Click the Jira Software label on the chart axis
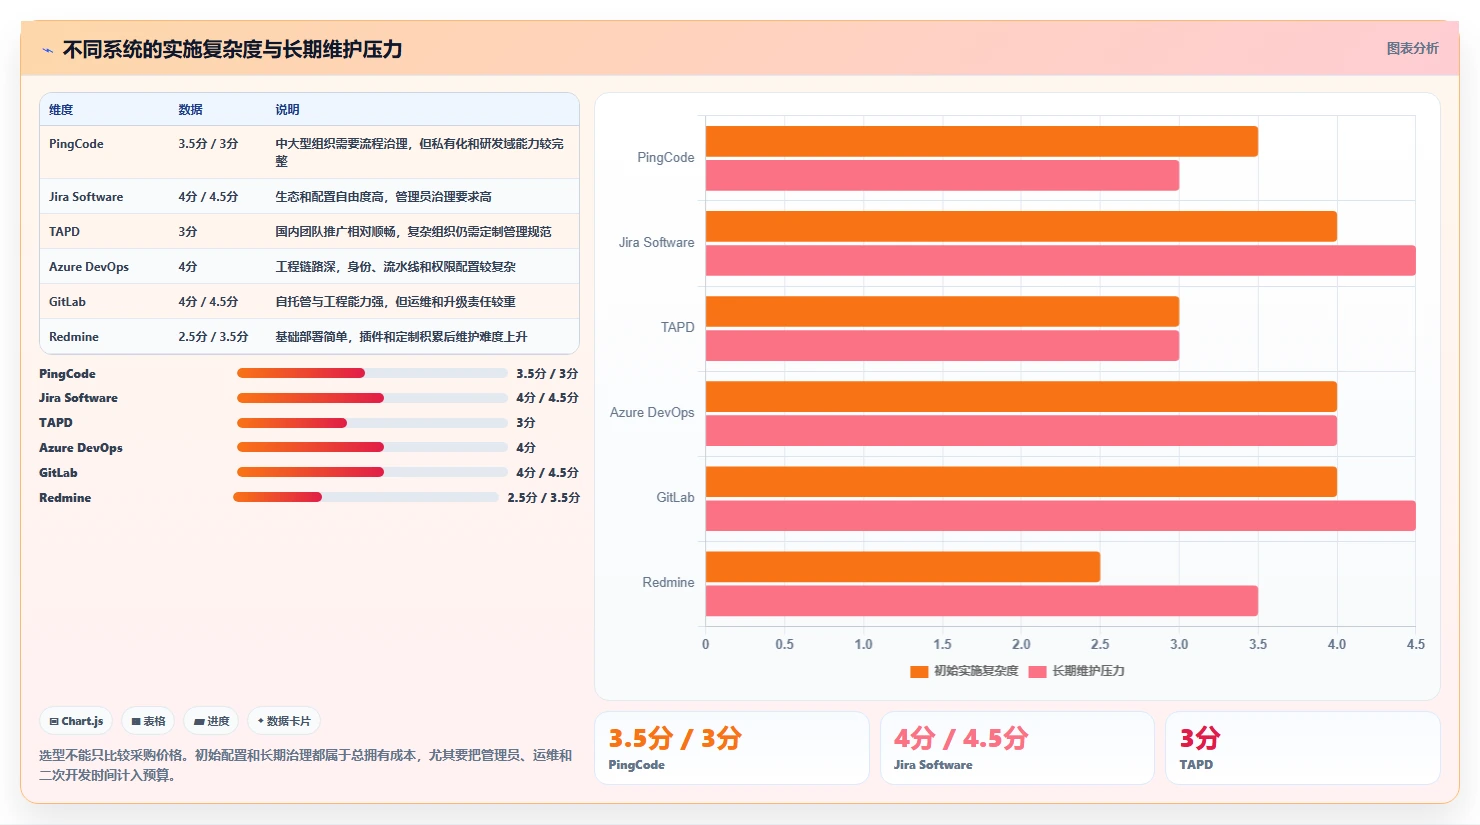 [x=656, y=242]
